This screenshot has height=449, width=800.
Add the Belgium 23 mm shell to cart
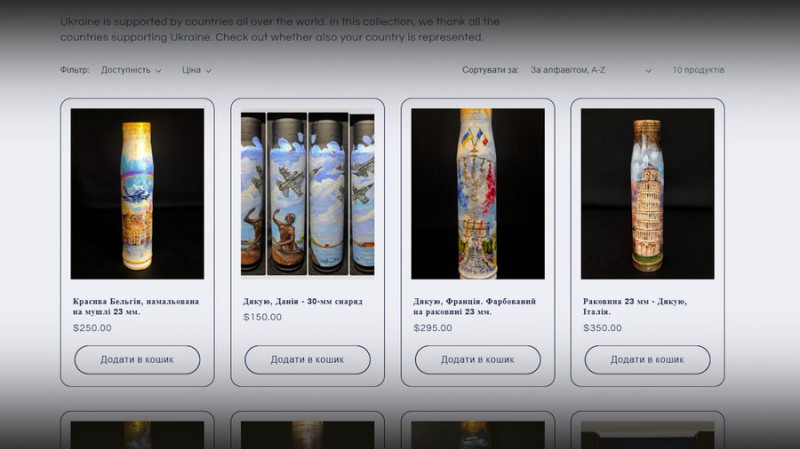[x=137, y=360]
